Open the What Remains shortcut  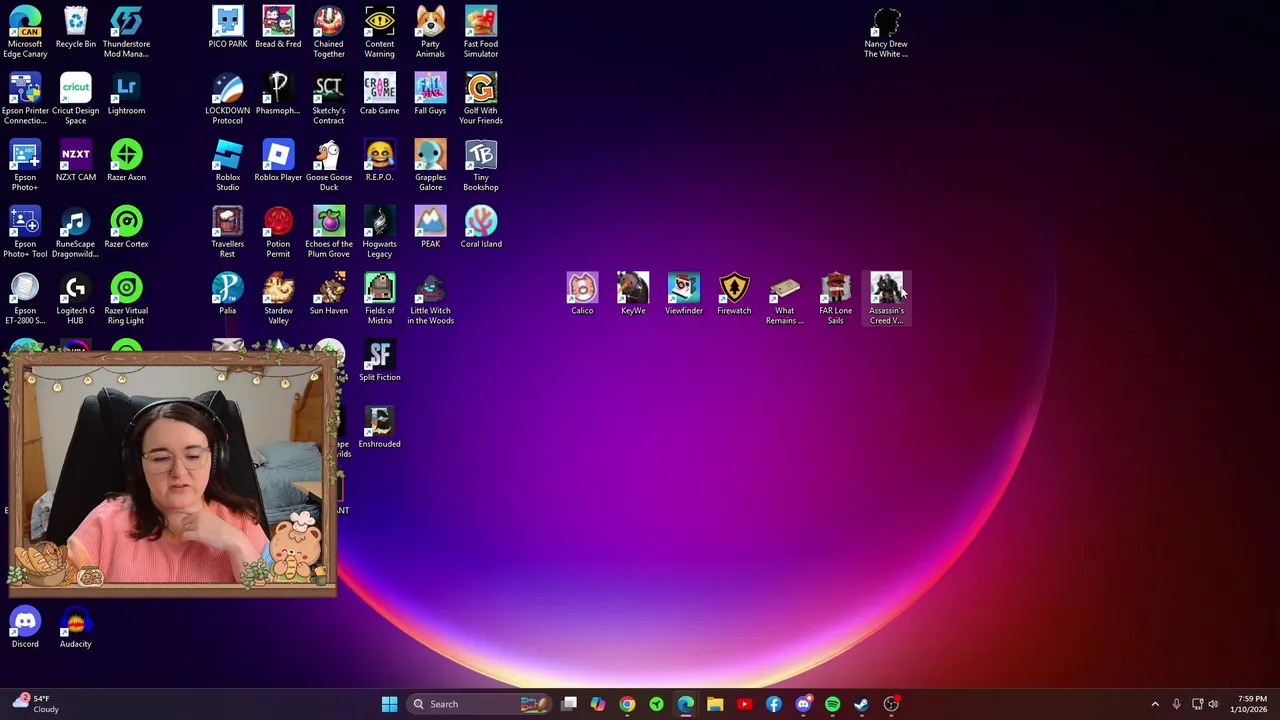[785, 299]
